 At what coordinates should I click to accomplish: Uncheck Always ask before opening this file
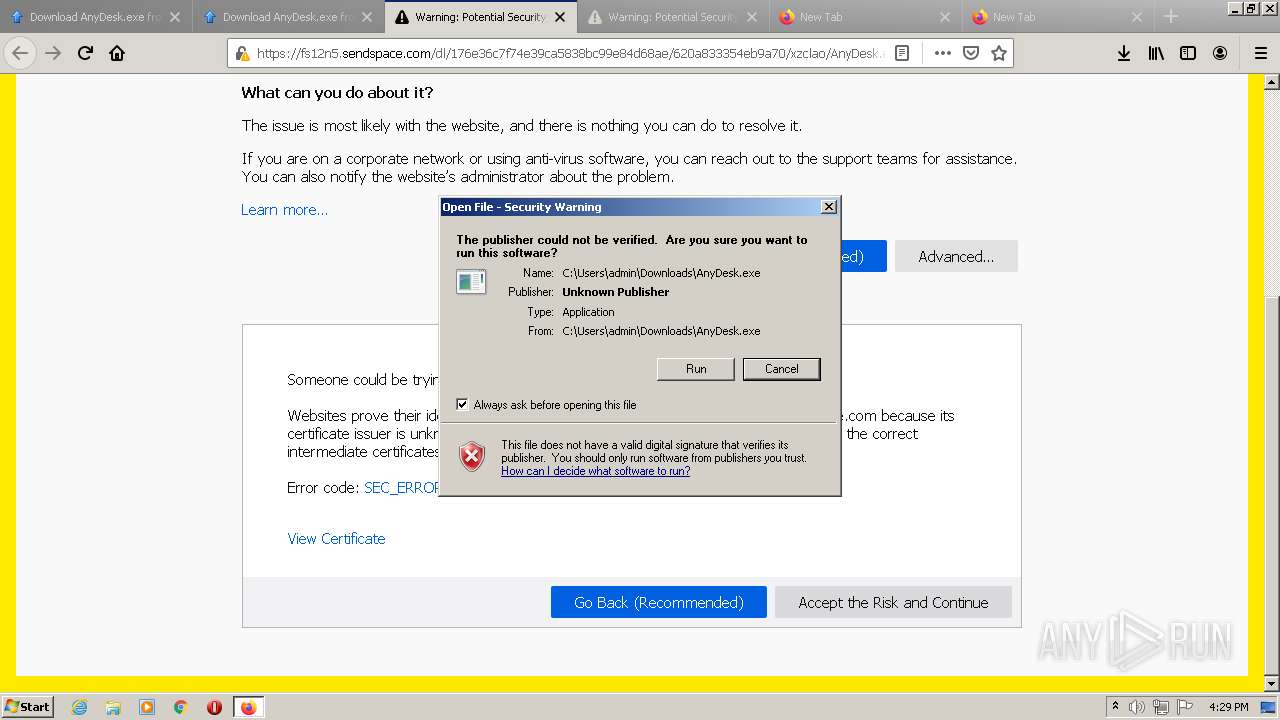click(462, 405)
